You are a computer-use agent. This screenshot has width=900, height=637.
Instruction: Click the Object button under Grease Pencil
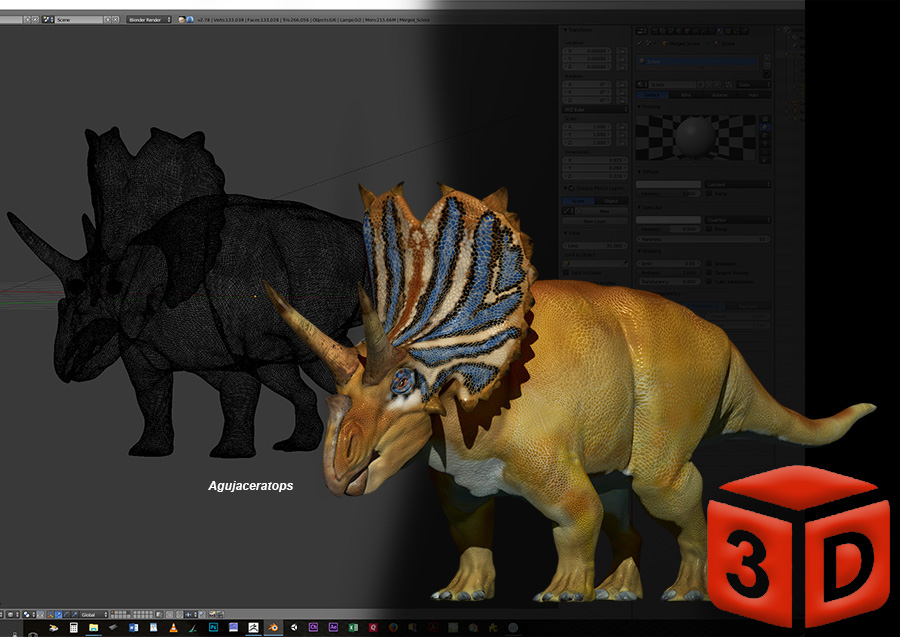[x=612, y=201]
